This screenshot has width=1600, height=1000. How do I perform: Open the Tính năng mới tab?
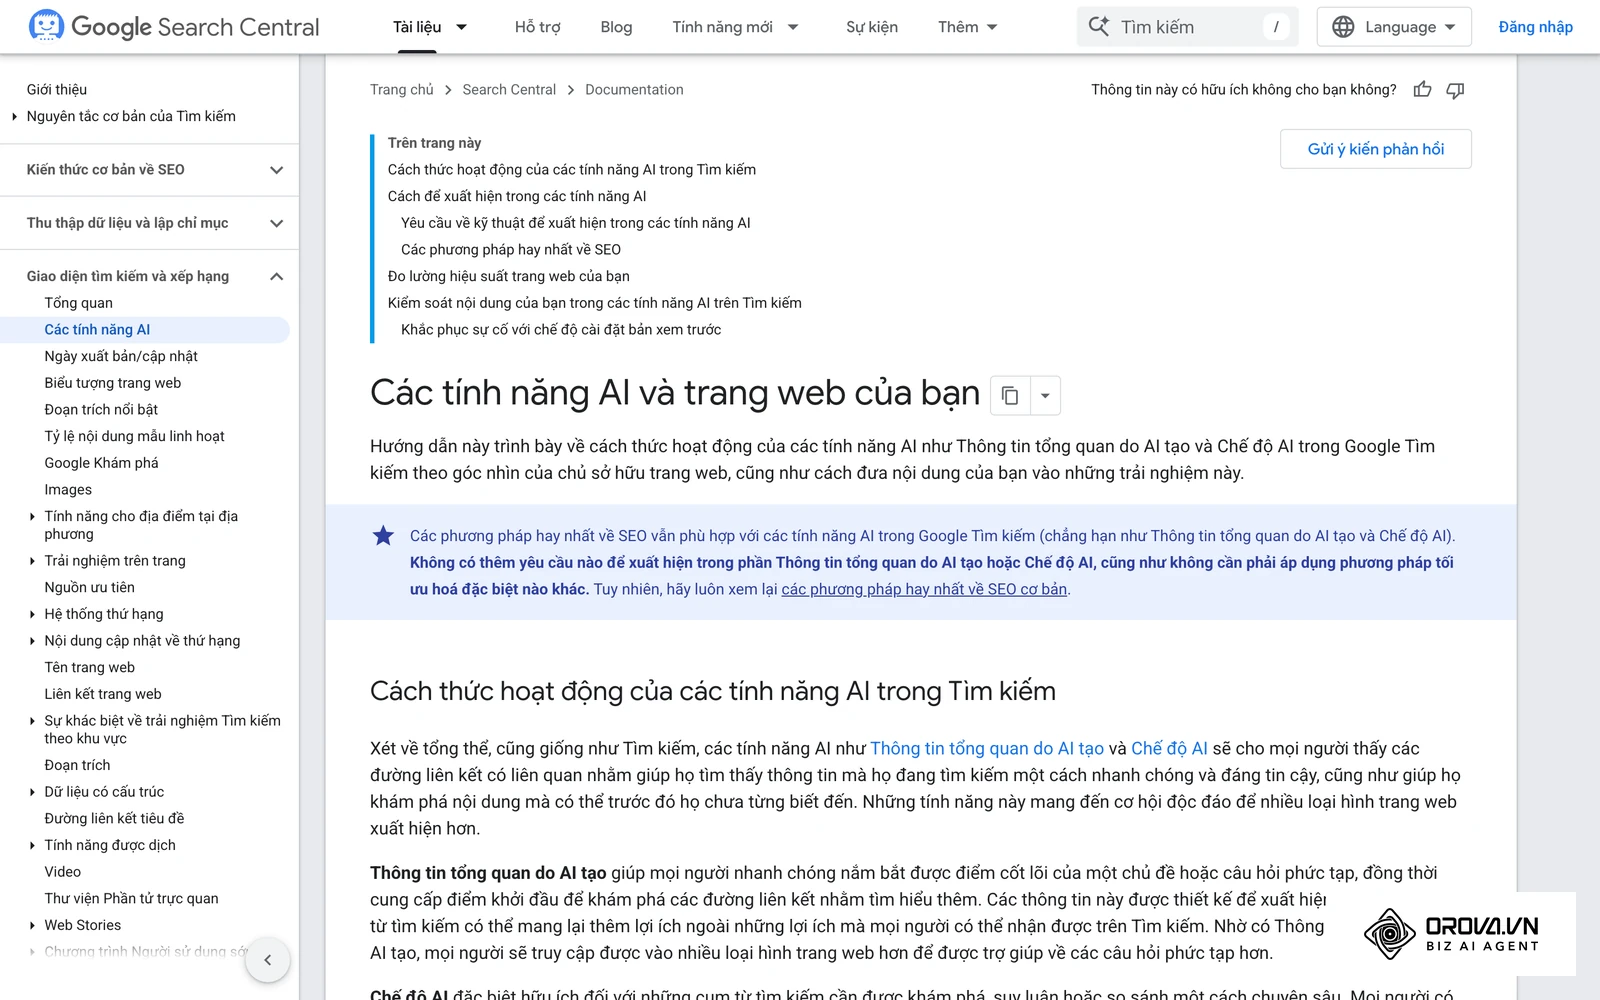(722, 27)
